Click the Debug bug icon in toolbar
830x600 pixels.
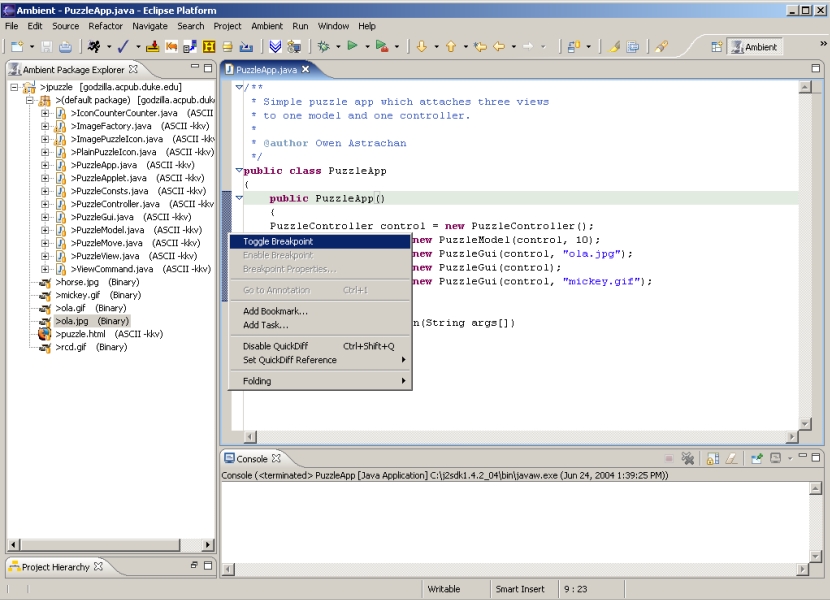click(323, 47)
